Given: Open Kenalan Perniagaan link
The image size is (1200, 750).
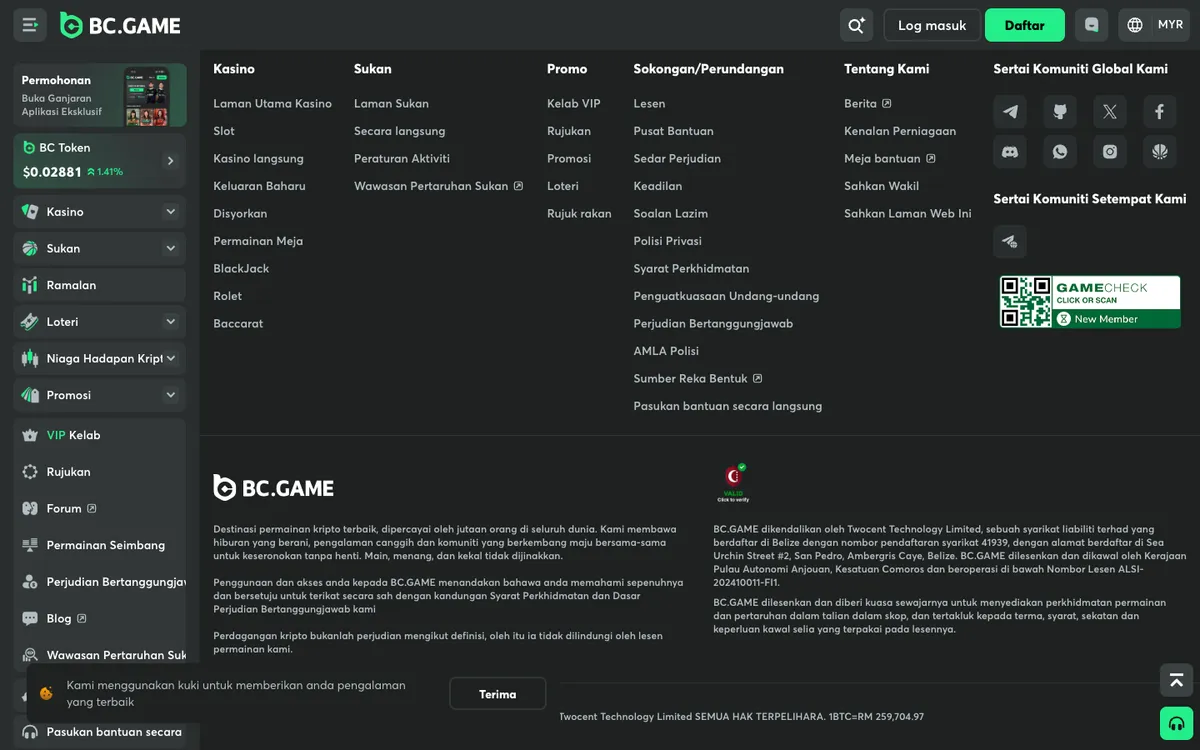Looking at the screenshot, I should 900,131.
